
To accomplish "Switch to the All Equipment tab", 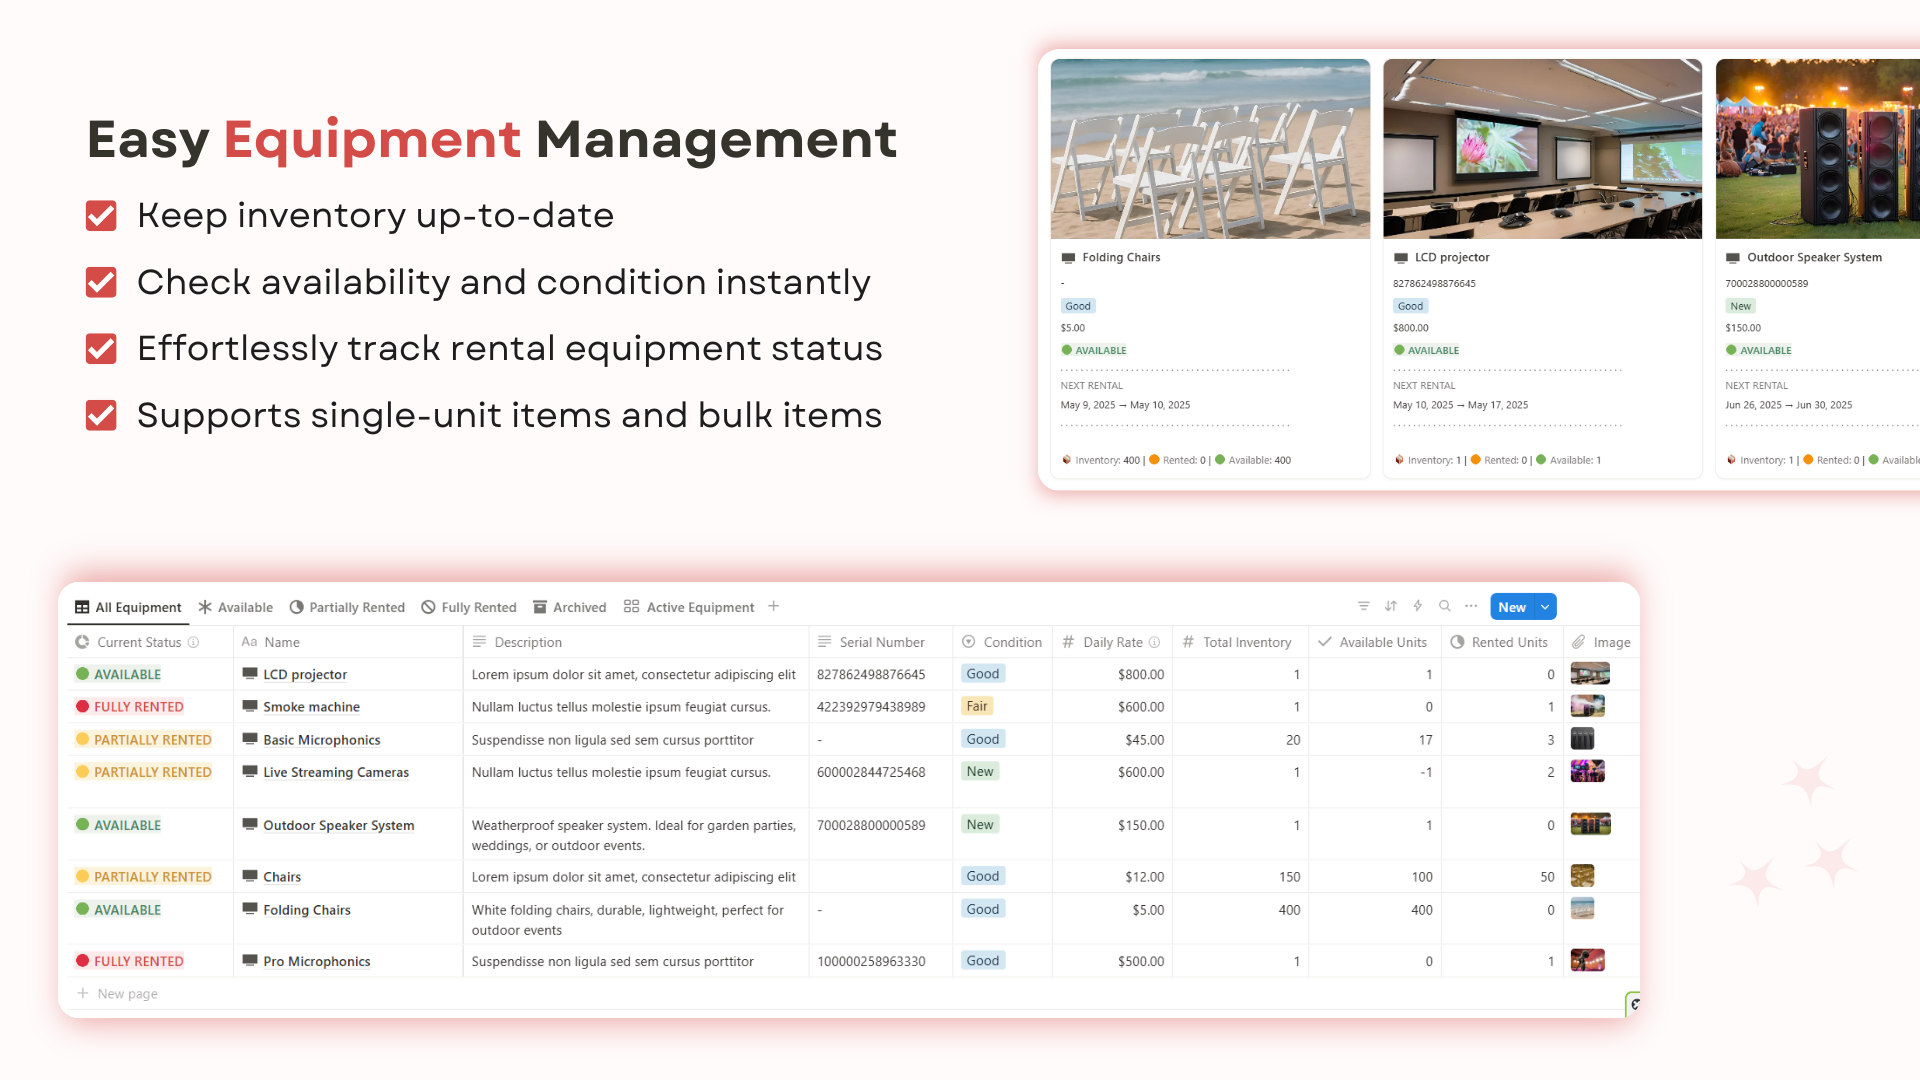I will (128, 607).
